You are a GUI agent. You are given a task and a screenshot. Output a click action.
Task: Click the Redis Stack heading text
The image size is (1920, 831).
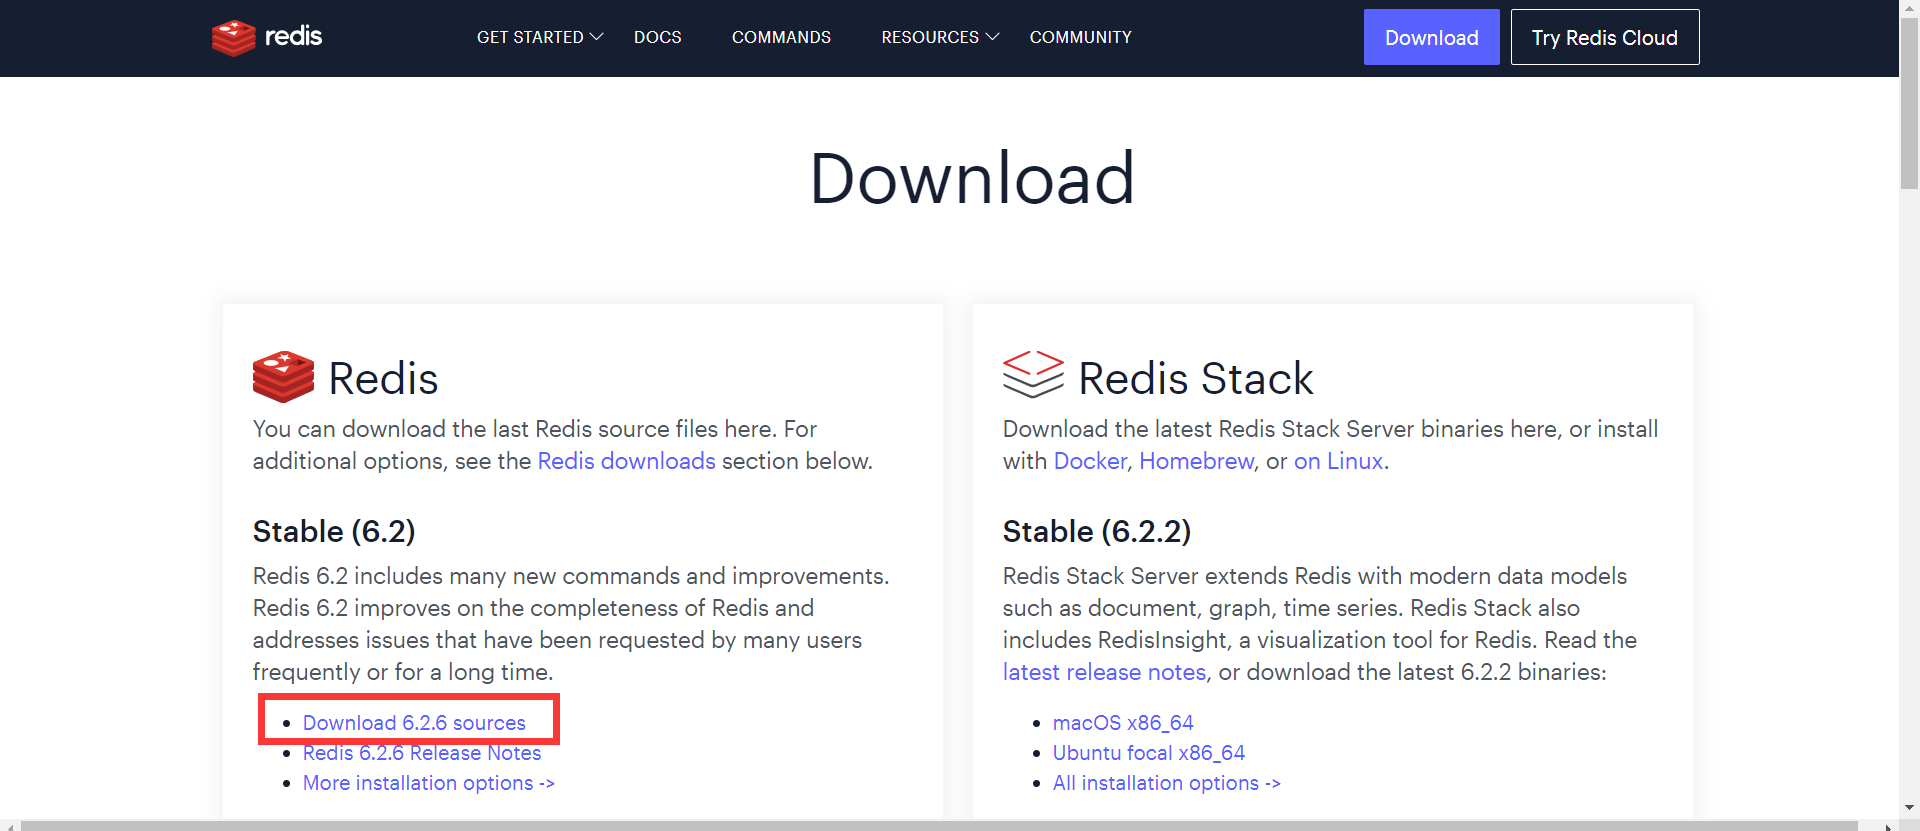pyautogui.click(x=1195, y=378)
